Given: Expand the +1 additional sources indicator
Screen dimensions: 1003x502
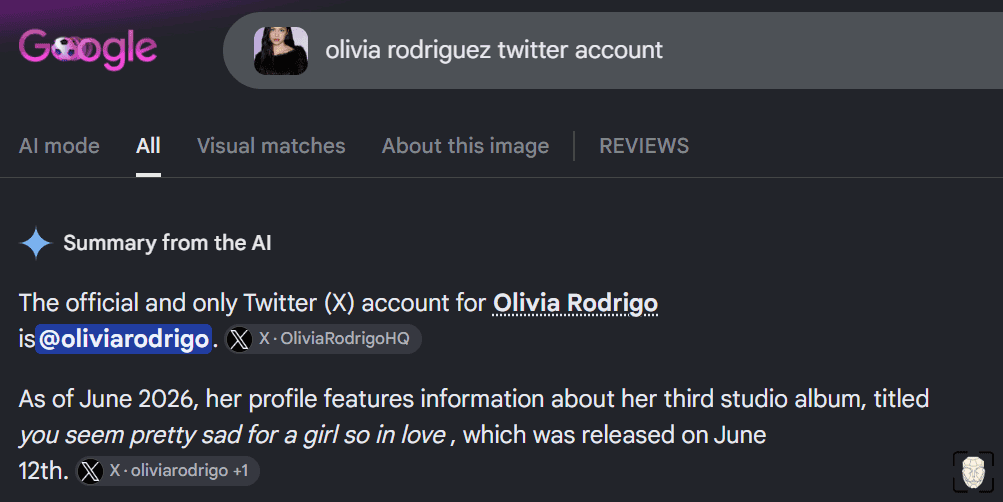Looking at the screenshot, I should [241, 471].
